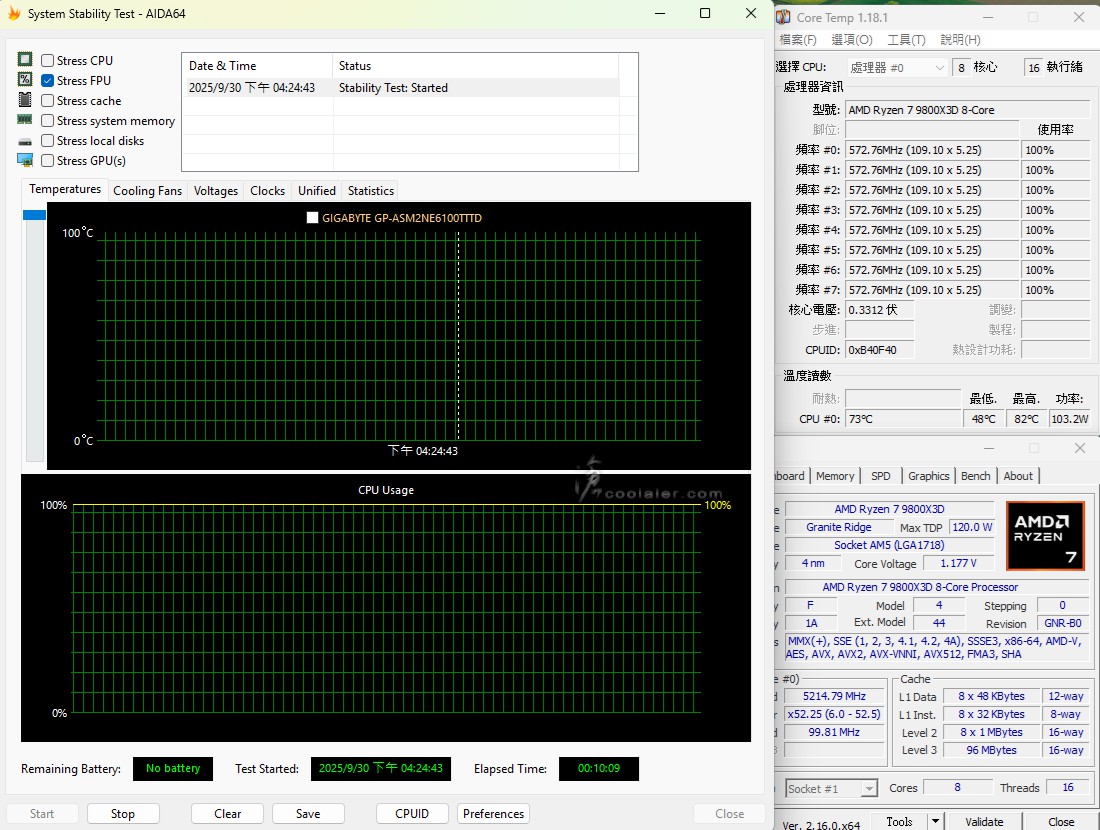Screen dimensions: 1100x830
Task: Switch to the Unified tab
Action: coord(317,191)
